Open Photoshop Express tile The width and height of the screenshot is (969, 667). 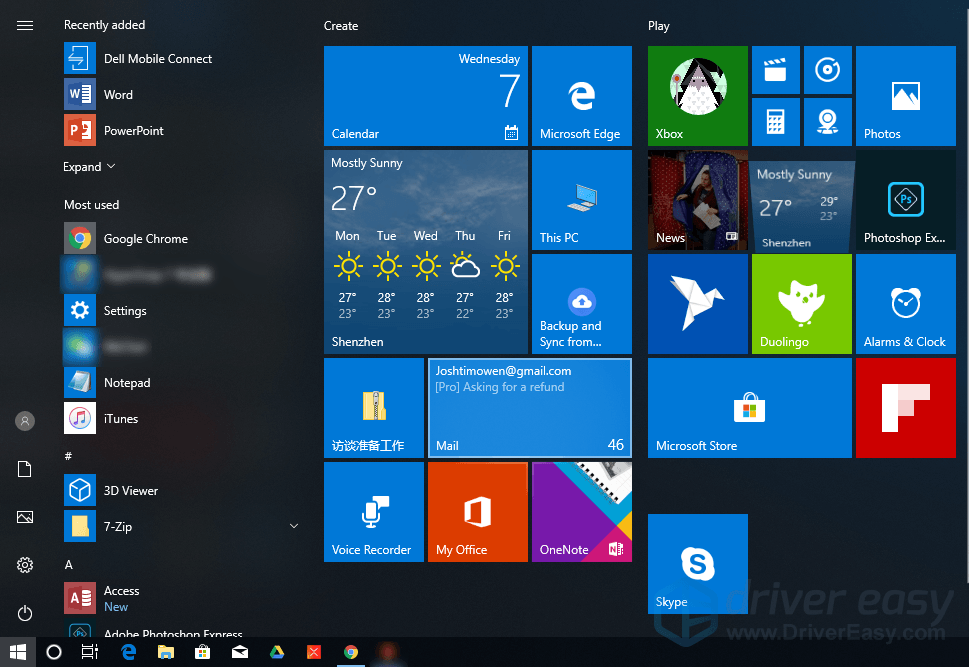point(906,200)
